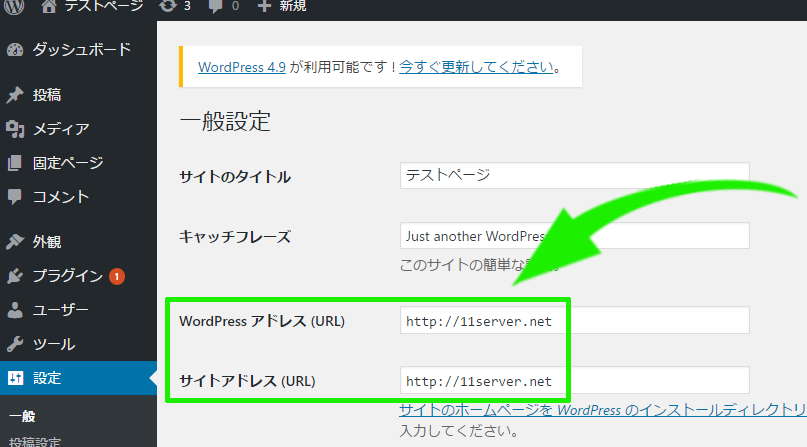Click the ツール wrench icon
Image resolution: width=807 pixels, height=447 pixels.
point(15,344)
